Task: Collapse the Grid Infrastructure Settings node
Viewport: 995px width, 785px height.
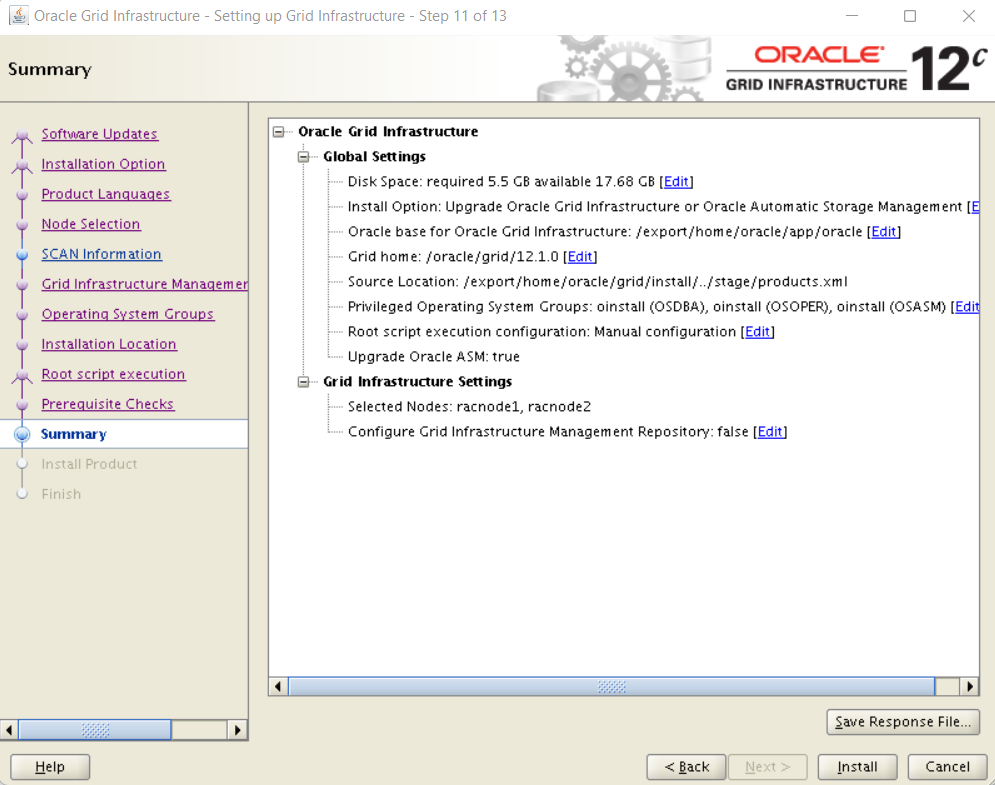Action: click(303, 381)
